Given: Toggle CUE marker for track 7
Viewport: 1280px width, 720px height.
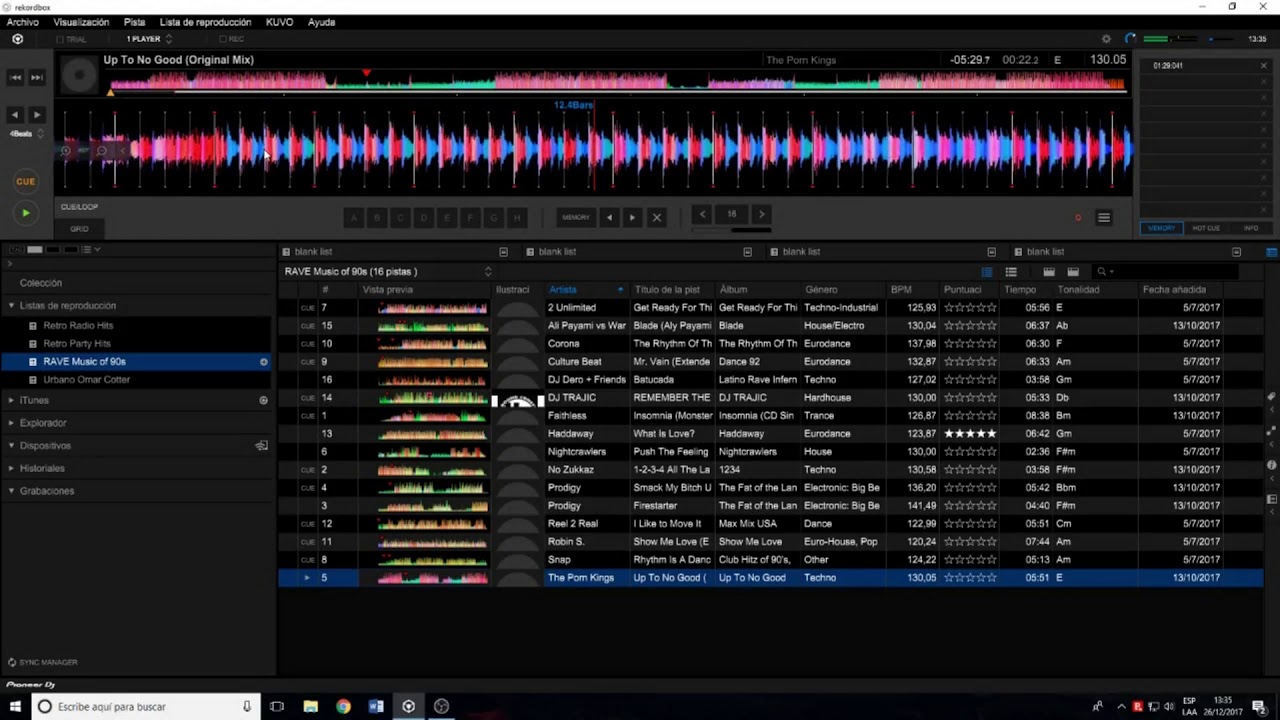Looking at the screenshot, I should 308,308.
